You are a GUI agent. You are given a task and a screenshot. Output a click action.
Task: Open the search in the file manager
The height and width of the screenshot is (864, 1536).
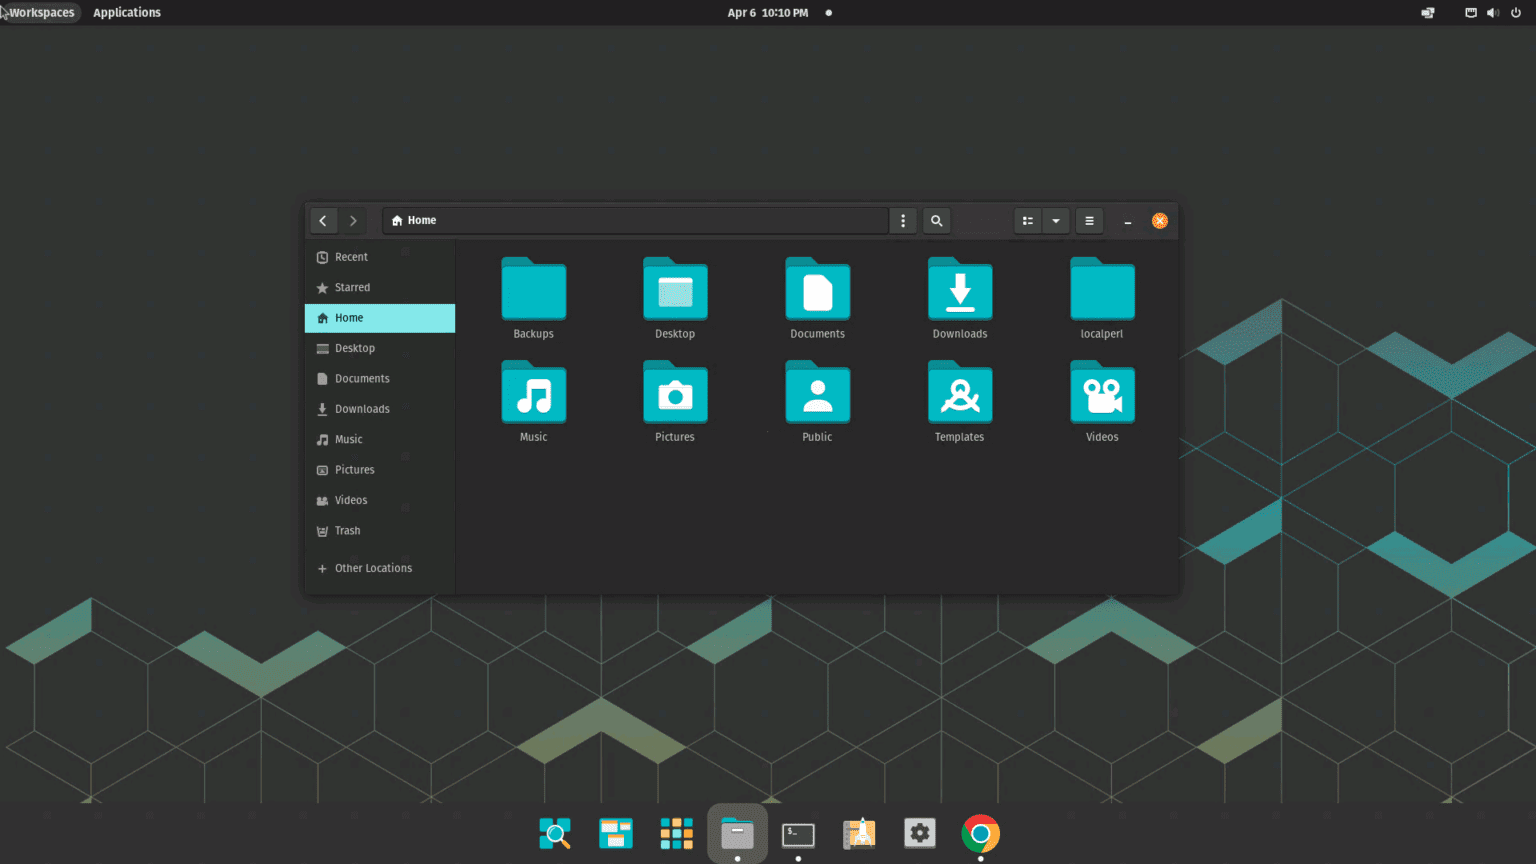[x=936, y=220]
